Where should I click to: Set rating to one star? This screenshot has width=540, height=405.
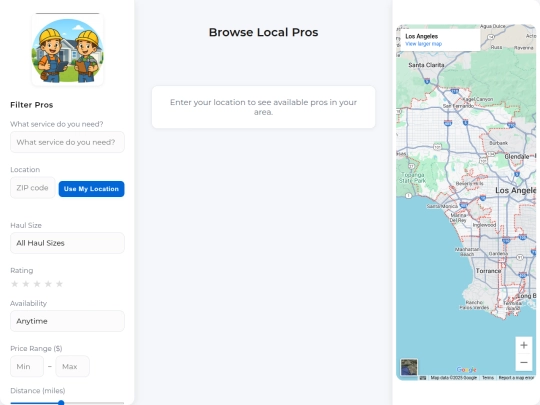tap(14, 284)
